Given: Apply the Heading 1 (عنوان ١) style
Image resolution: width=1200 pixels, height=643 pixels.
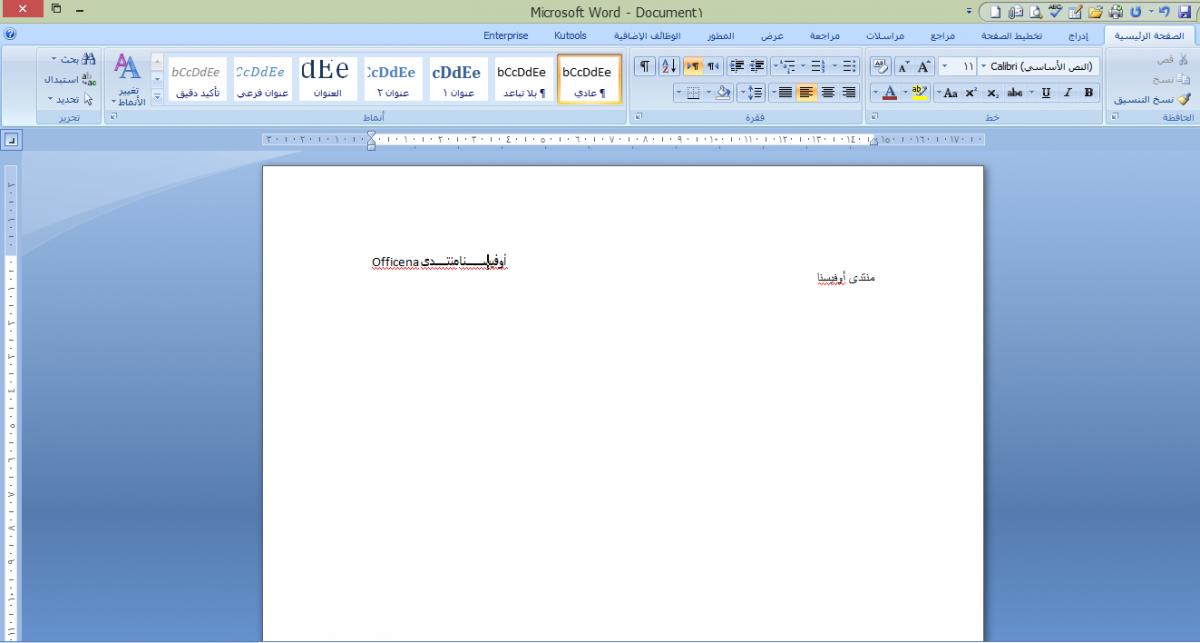Looking at the screenshot, I should click(458, 79).
